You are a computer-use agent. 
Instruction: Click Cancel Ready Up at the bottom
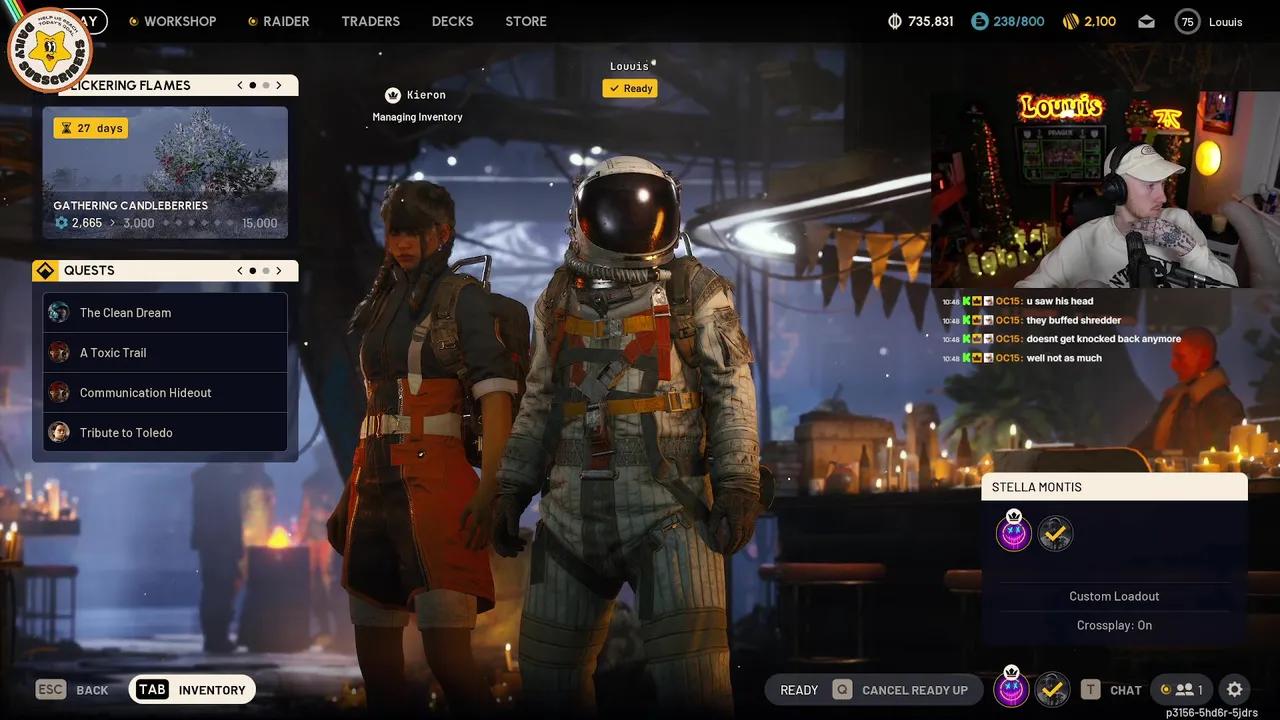click(x=916, y=689)
